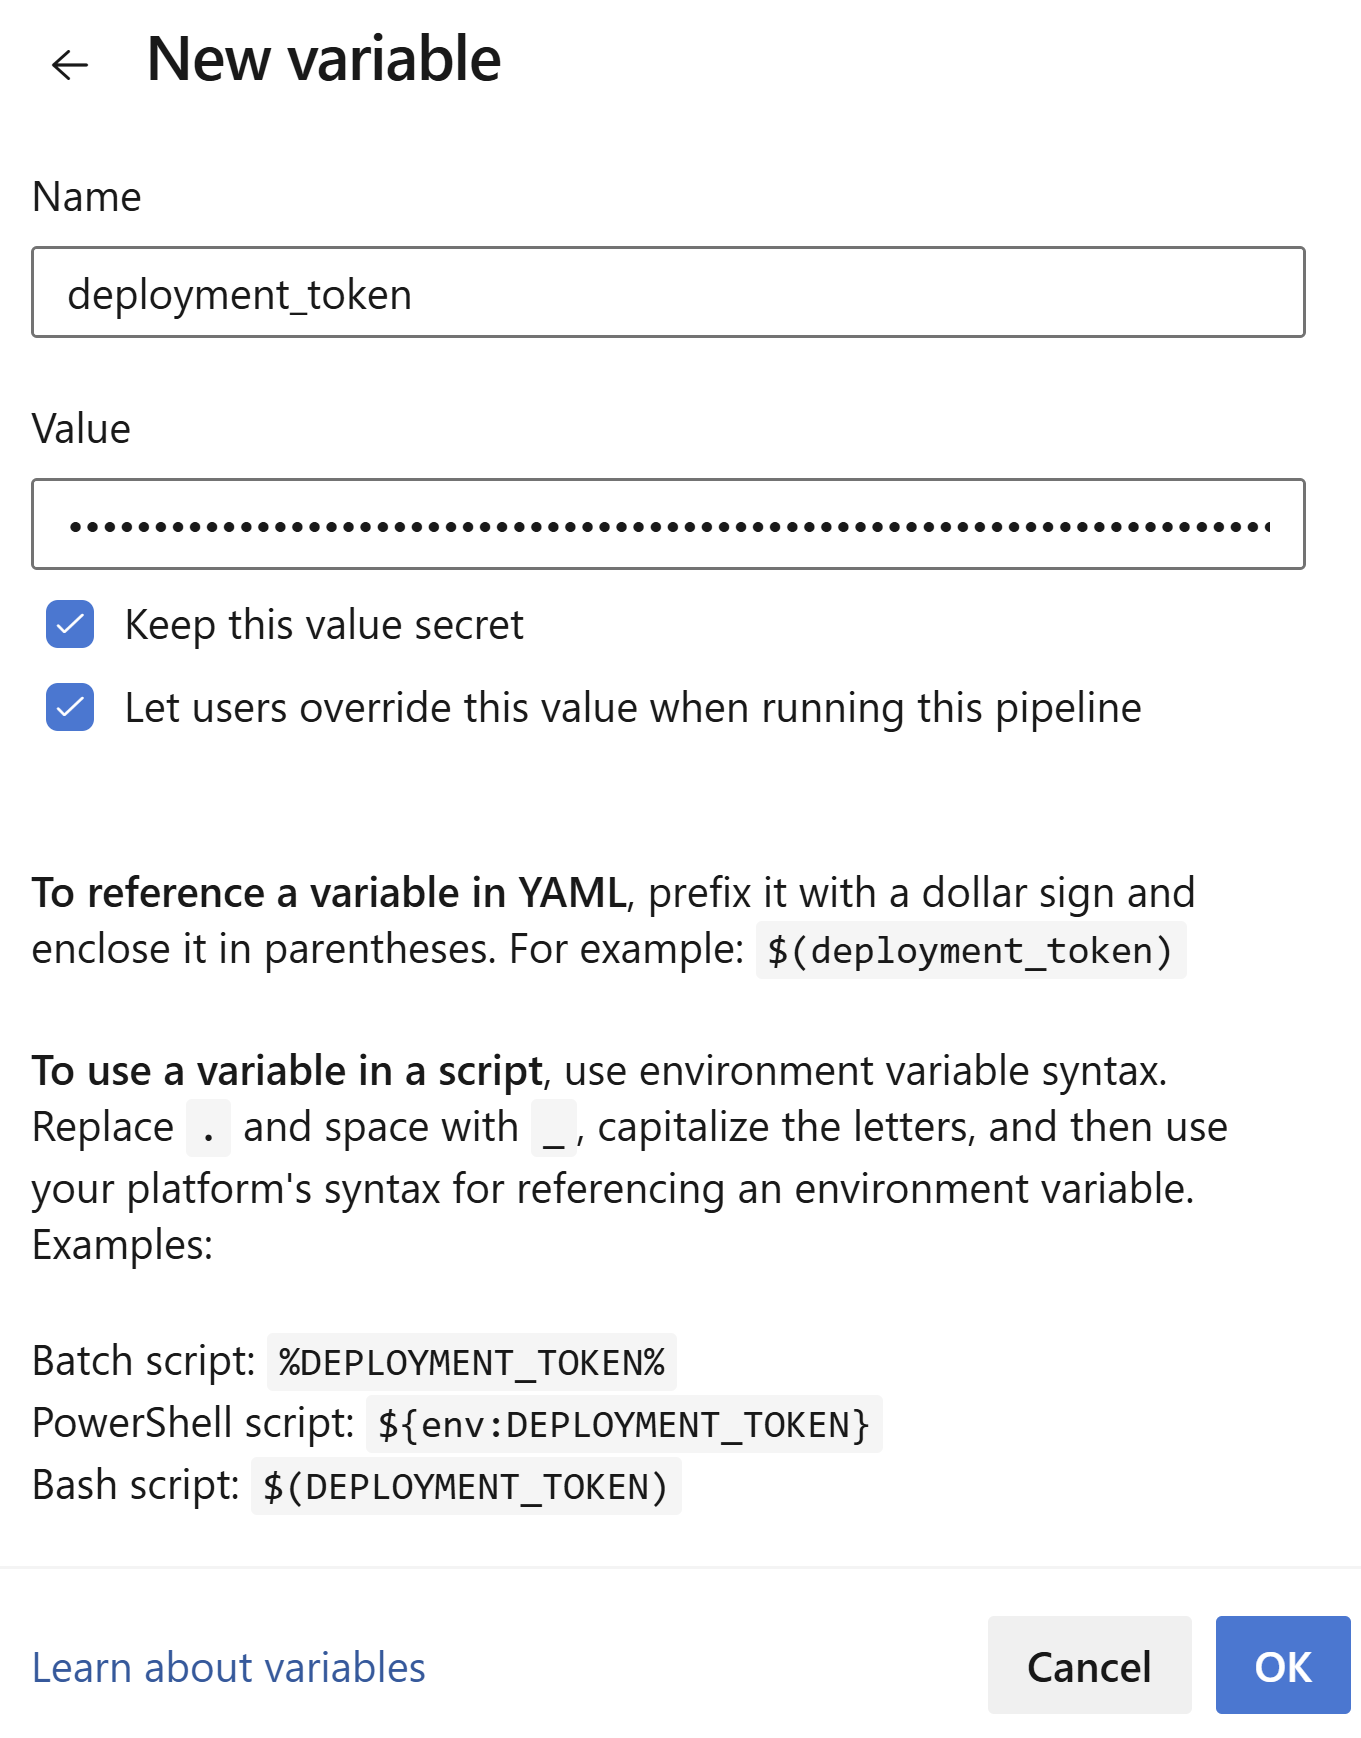
Task: Uncheck the Keep this value secret checkbox
Action: [x=70, y=624]
